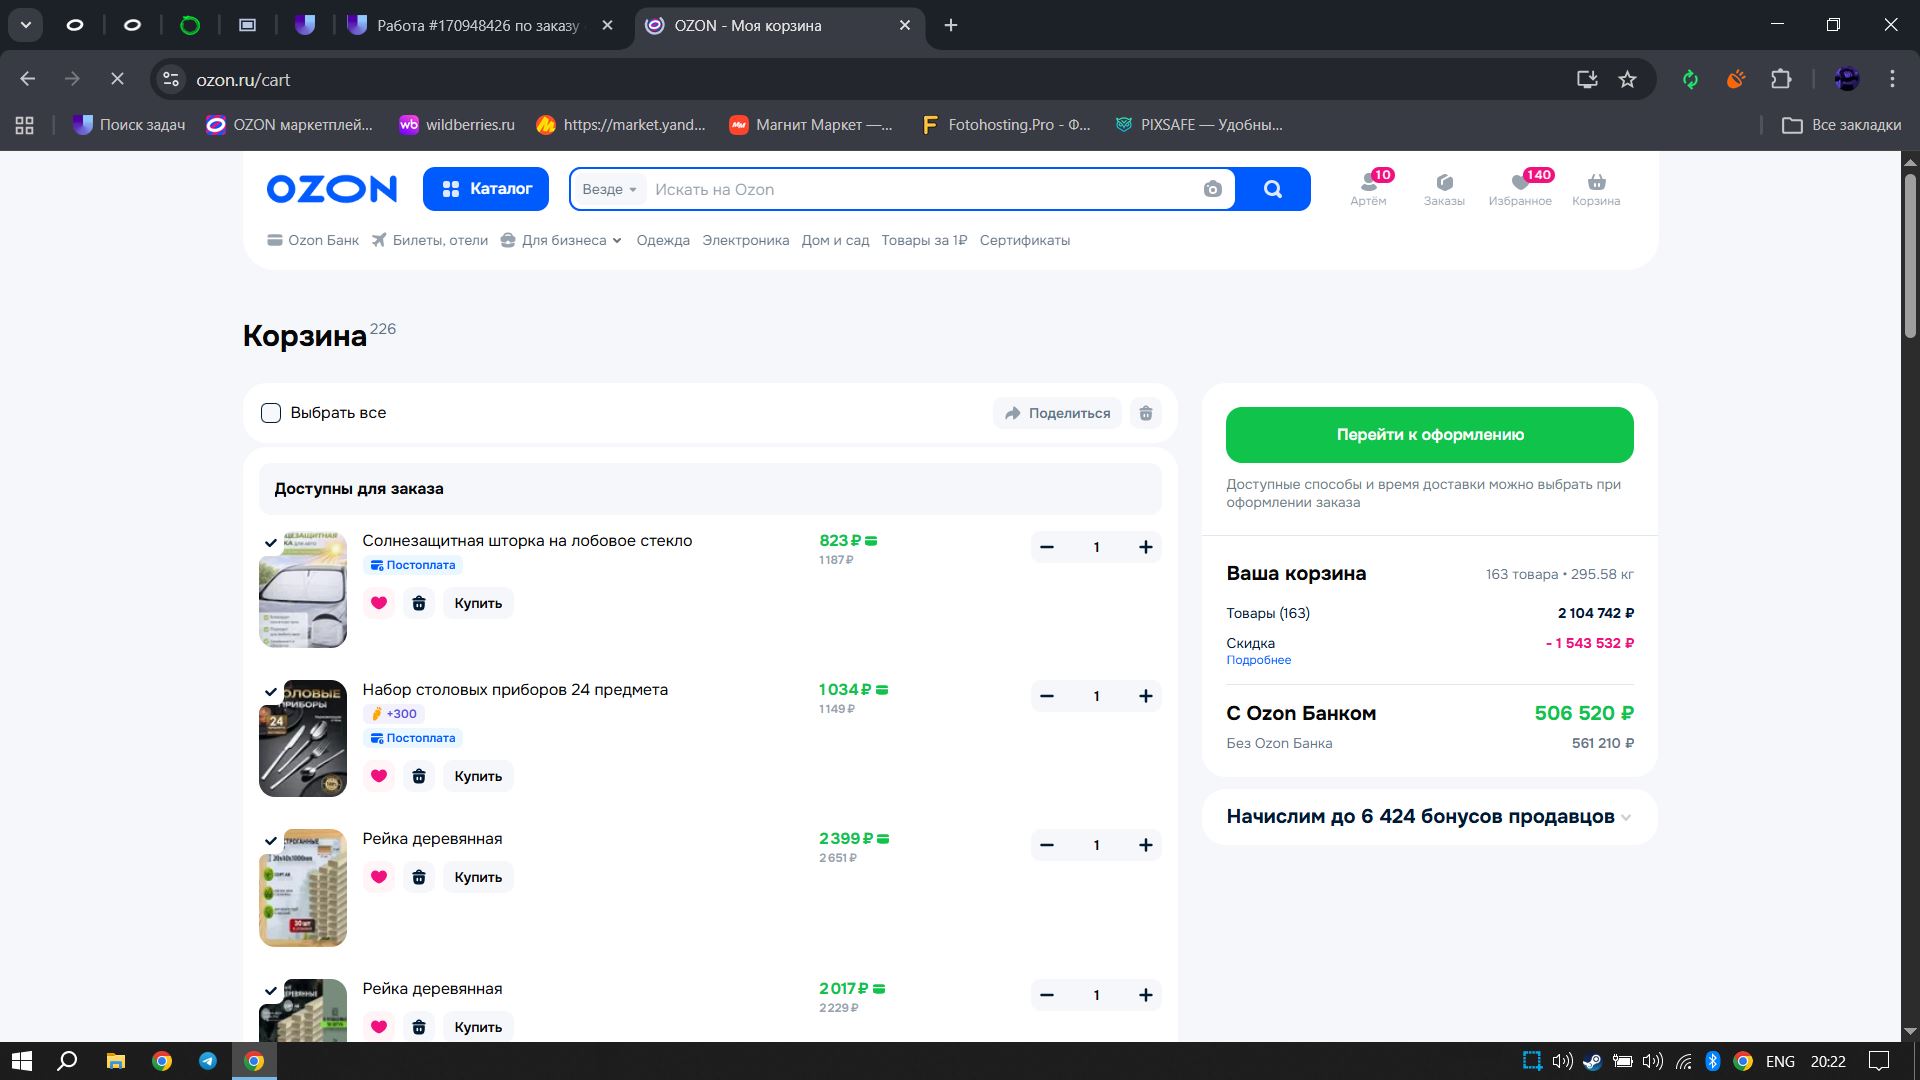Open Избранное favorites heart icon
Image resolution: width=1920 pixels, height=1080 pixels.
click(x=1519, y=183)
